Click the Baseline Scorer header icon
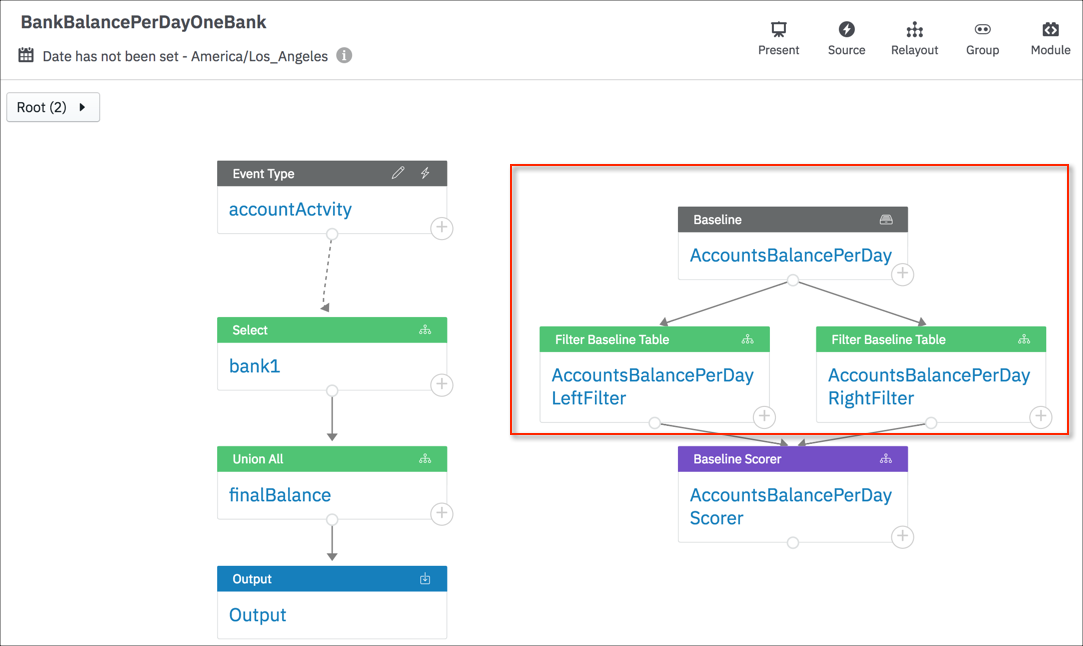 coord(886,459)
